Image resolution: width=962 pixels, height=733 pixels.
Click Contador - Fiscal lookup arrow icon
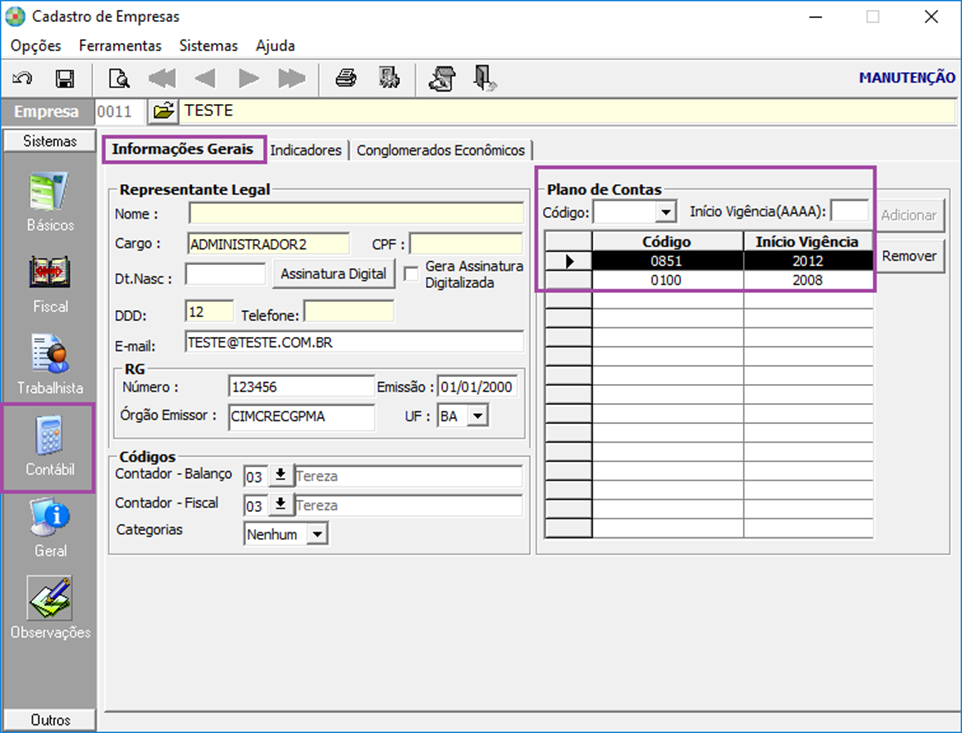click(x=280, y=505)
